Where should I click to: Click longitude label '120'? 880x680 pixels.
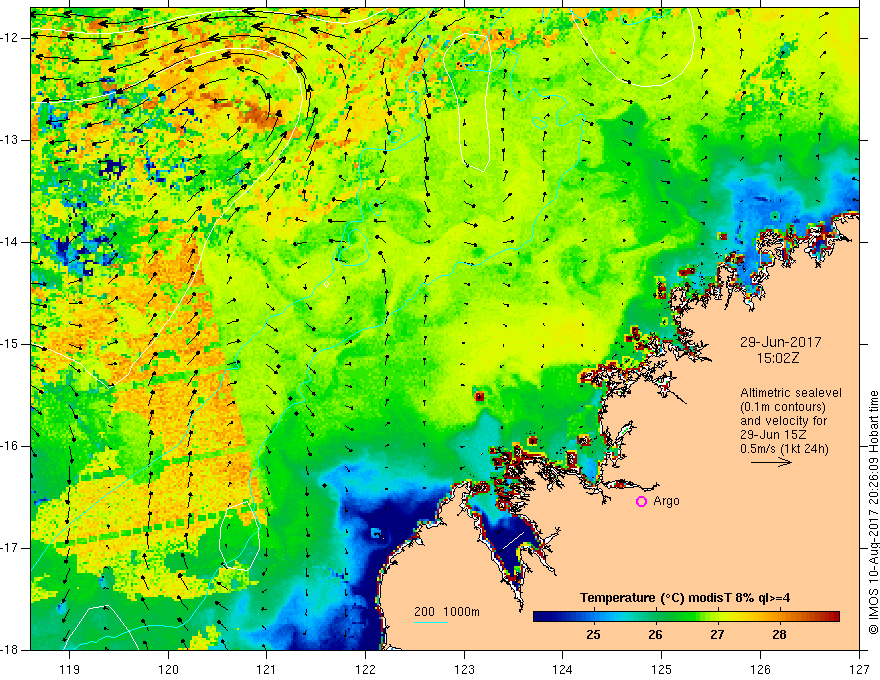click(x=168, y=669)
